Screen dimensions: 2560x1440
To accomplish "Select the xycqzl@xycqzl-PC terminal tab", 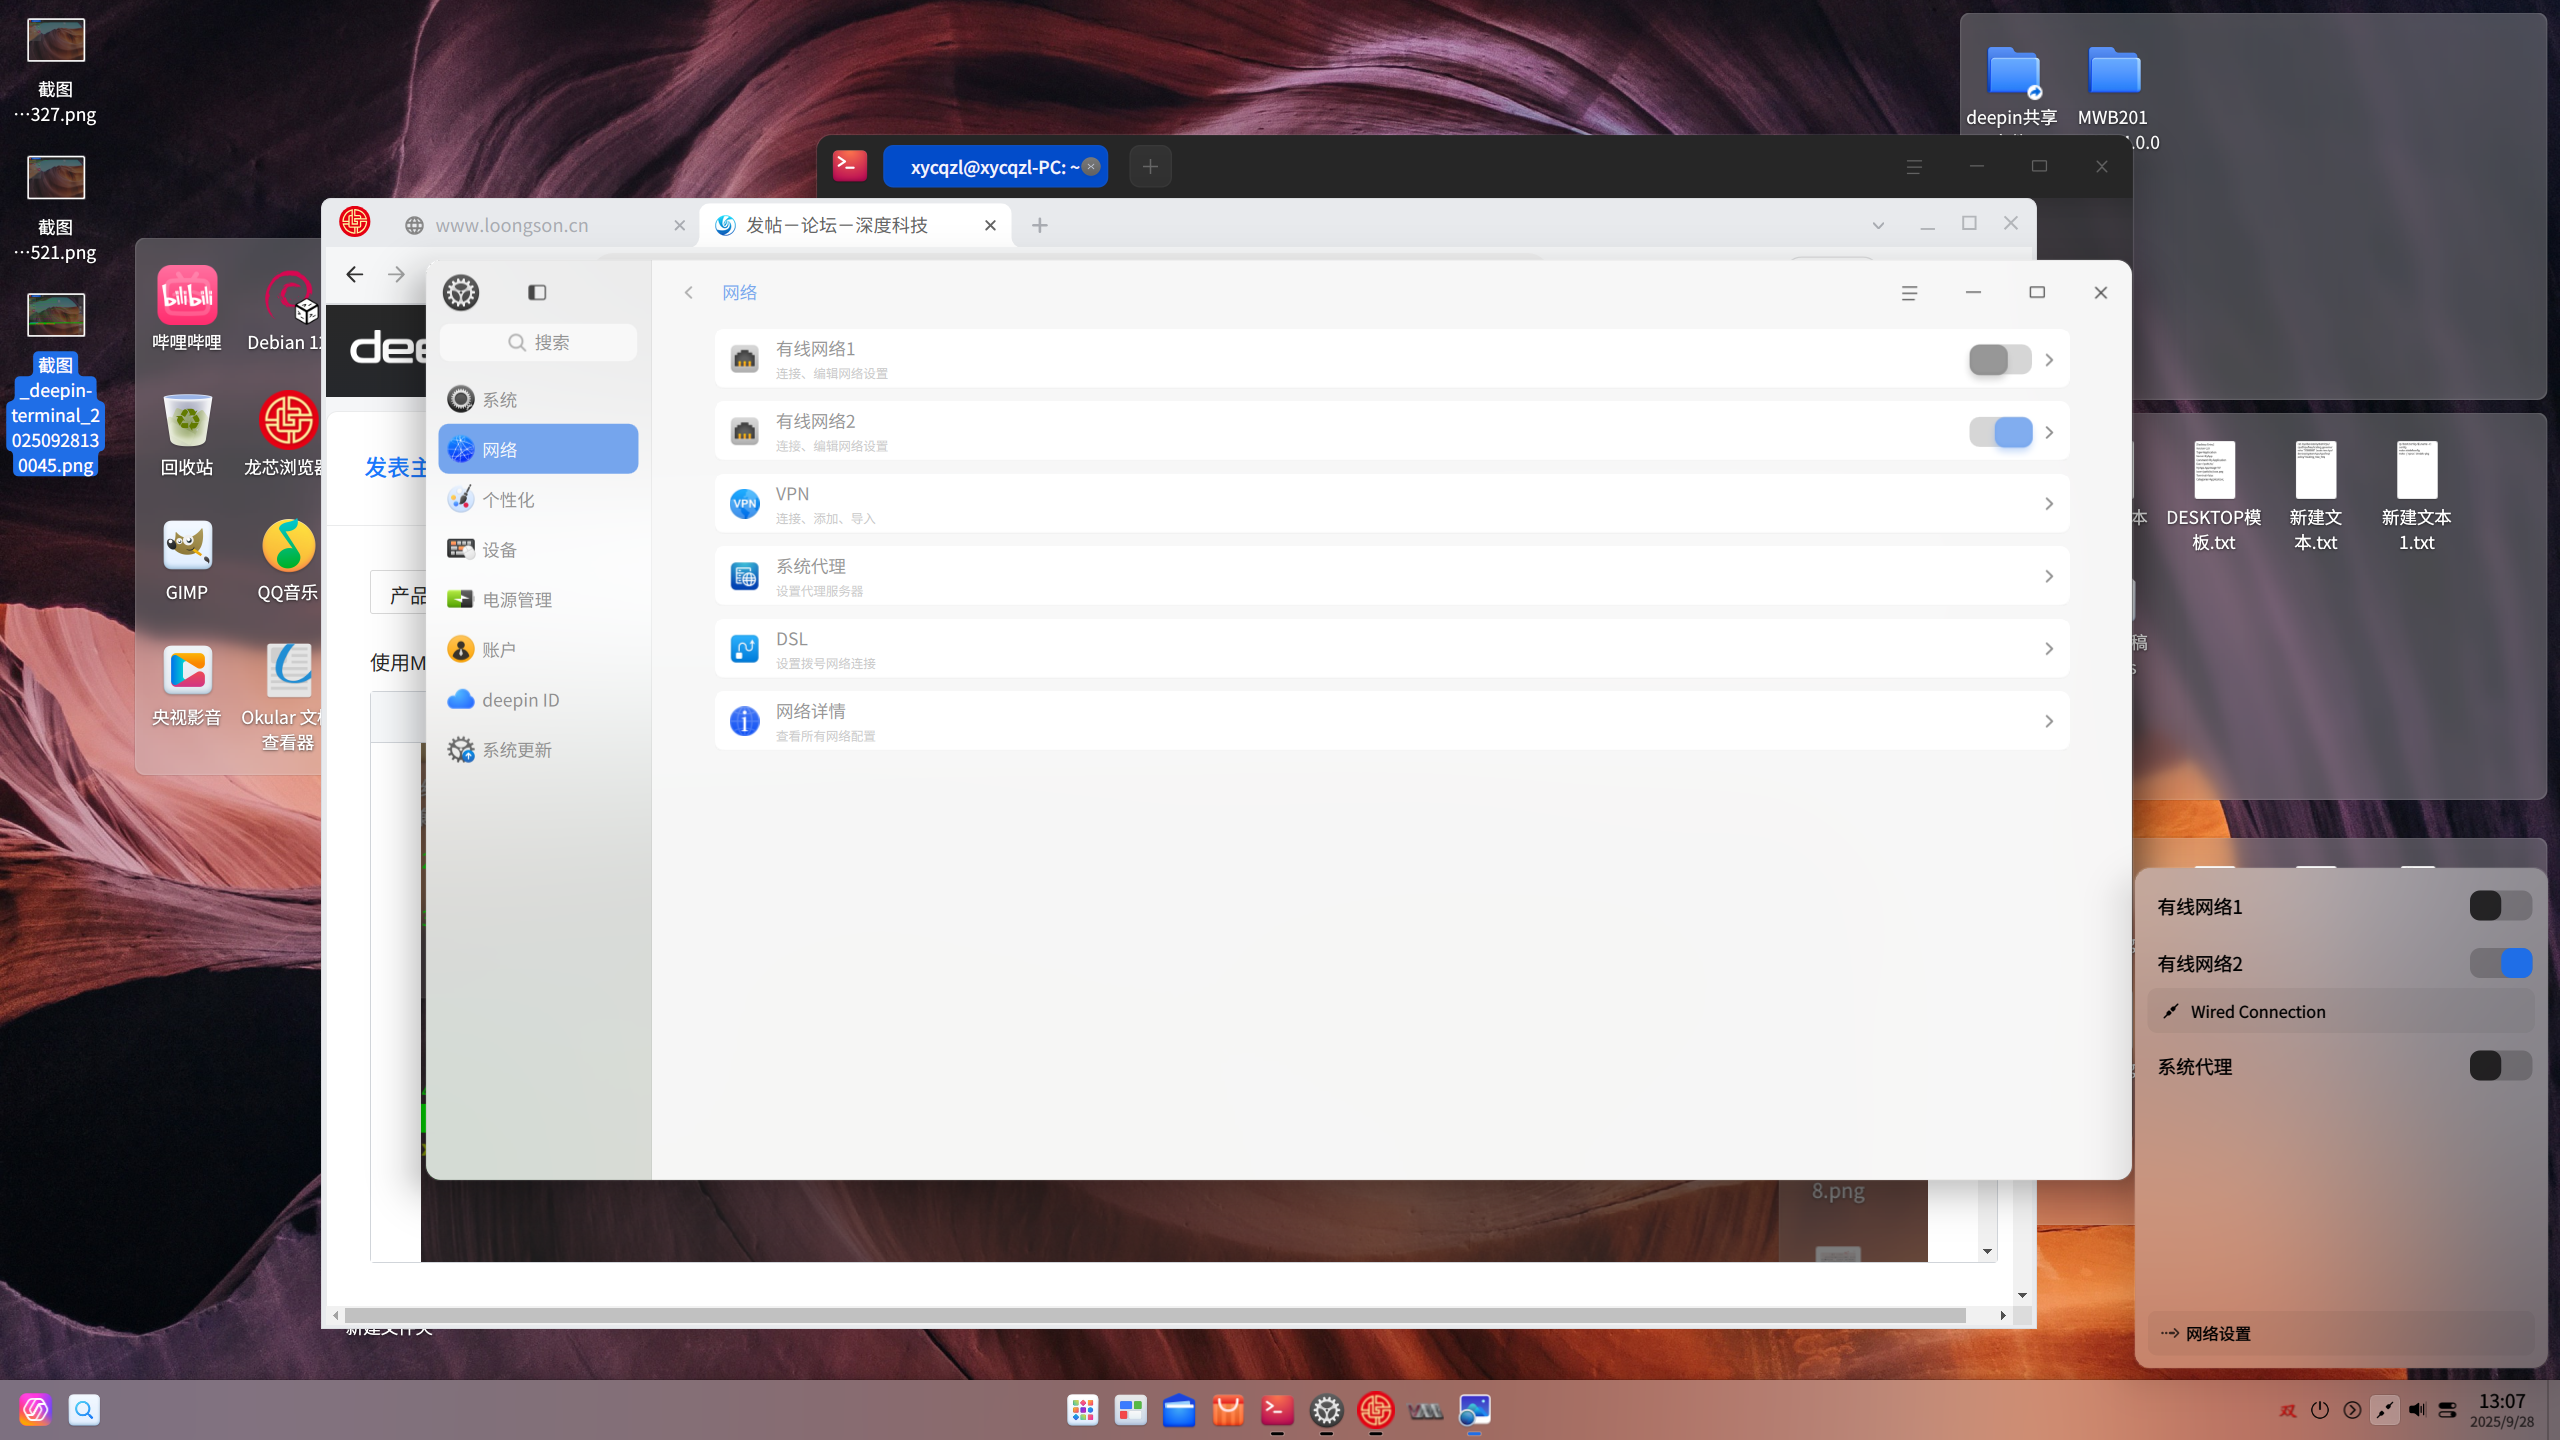I will click(x=995, y=167).
